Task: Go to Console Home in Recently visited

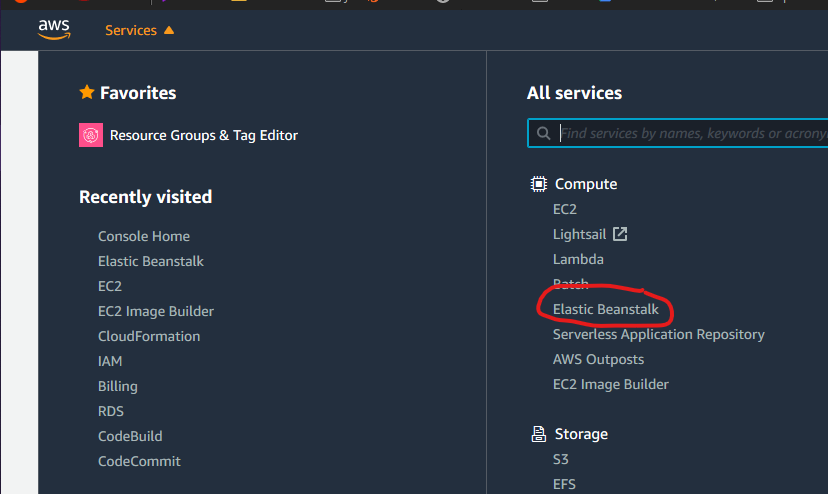Action: pos(144,236)
